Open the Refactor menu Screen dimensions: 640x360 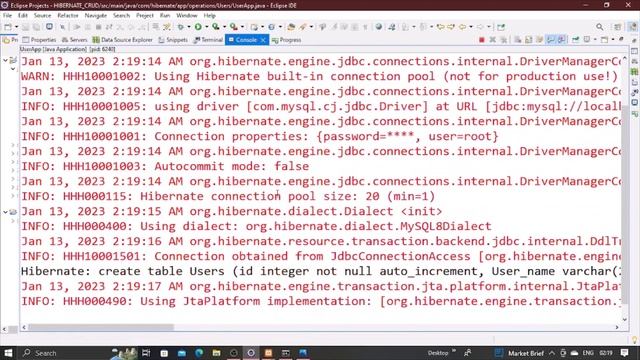coord(68,16)
